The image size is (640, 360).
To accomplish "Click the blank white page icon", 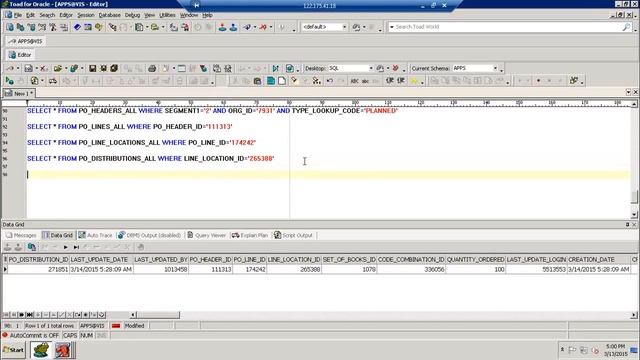I will point(282,81).
